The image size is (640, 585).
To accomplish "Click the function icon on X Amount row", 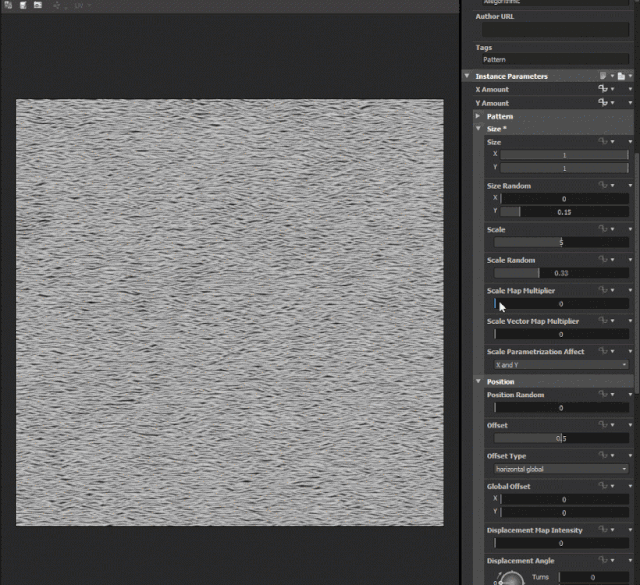I will tap(602, 89).
